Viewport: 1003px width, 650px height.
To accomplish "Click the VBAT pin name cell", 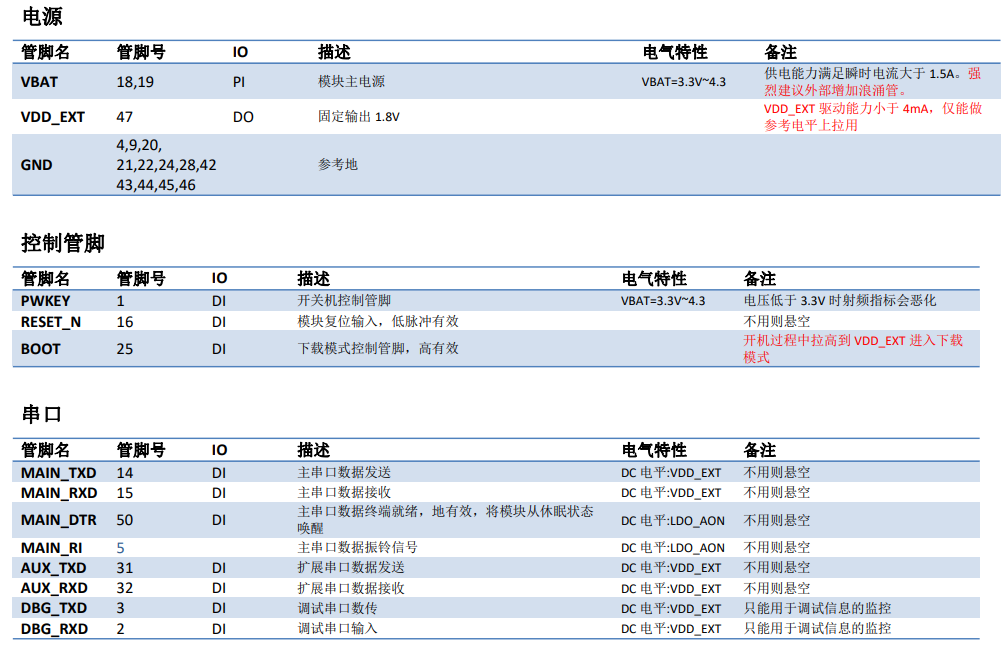I will (x=39, y=82).
